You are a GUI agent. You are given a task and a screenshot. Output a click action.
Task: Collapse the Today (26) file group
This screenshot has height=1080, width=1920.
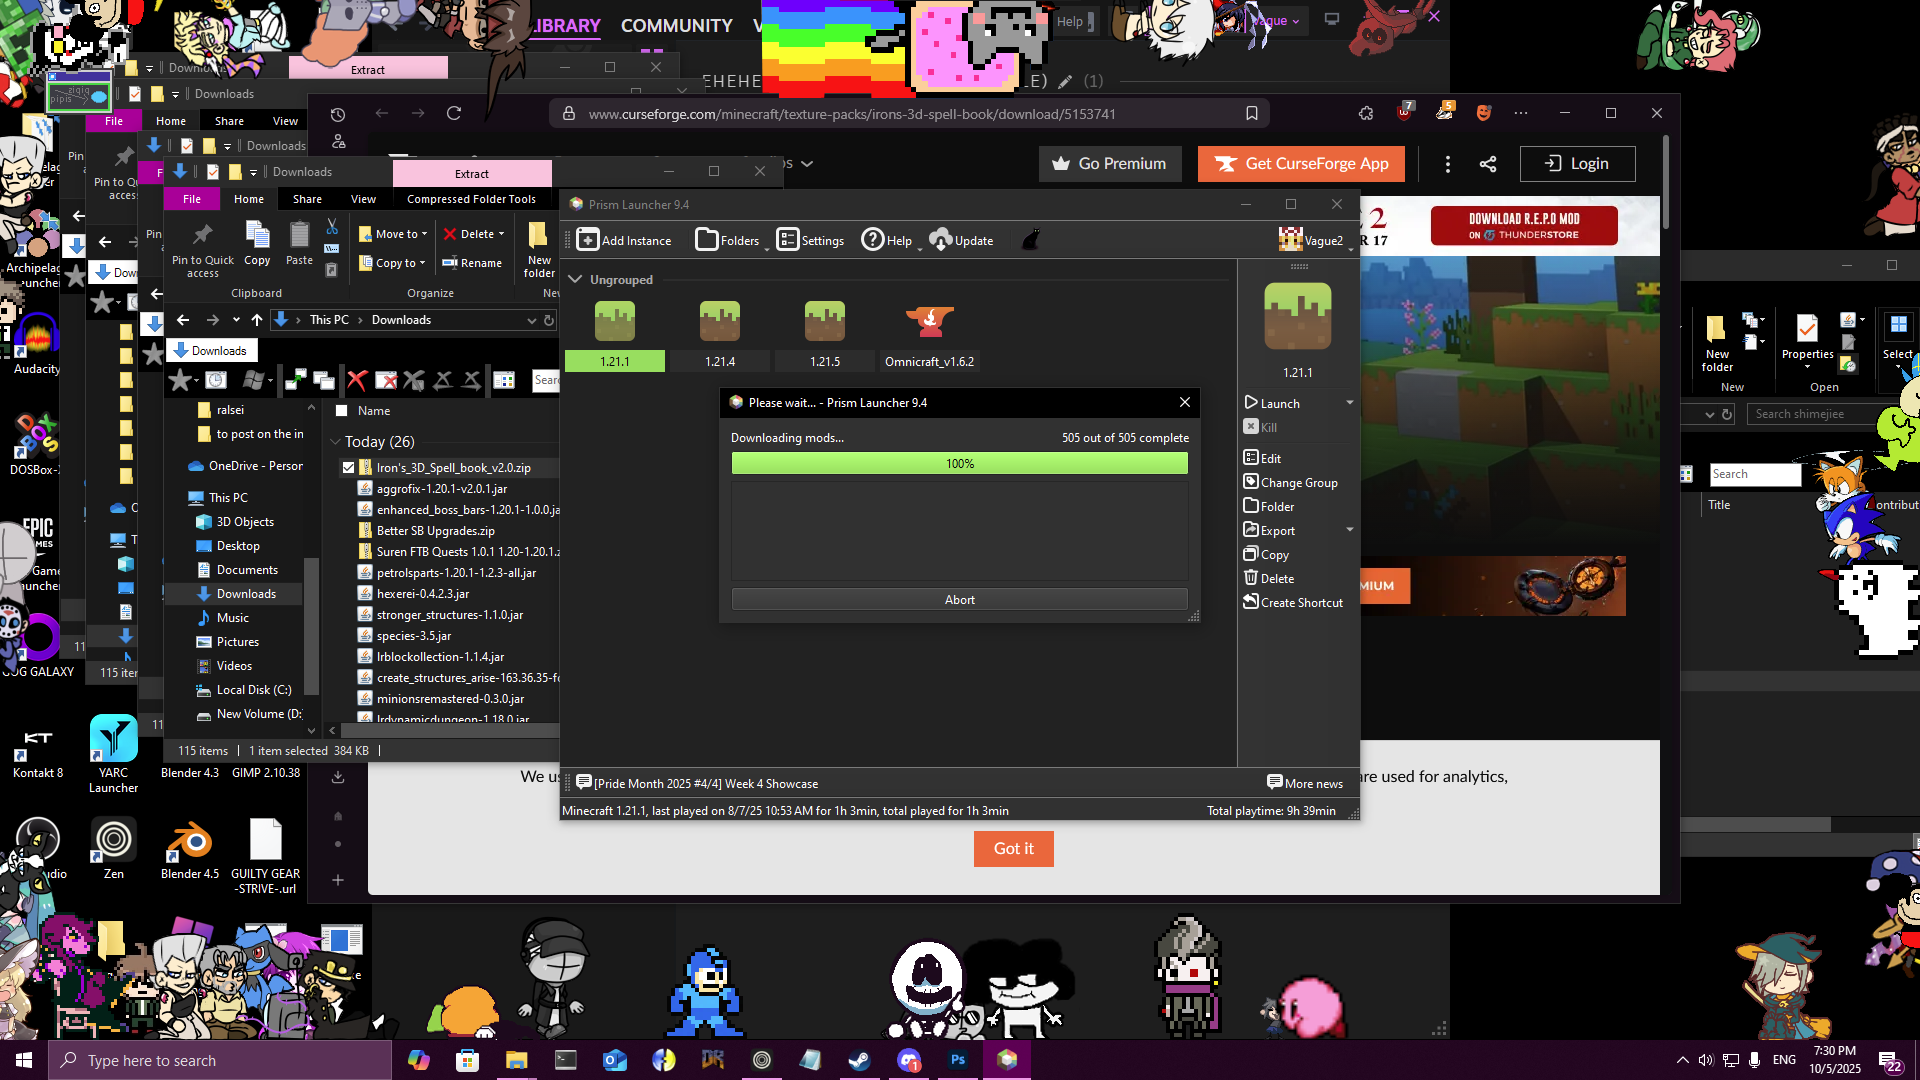tap(335, 442)
